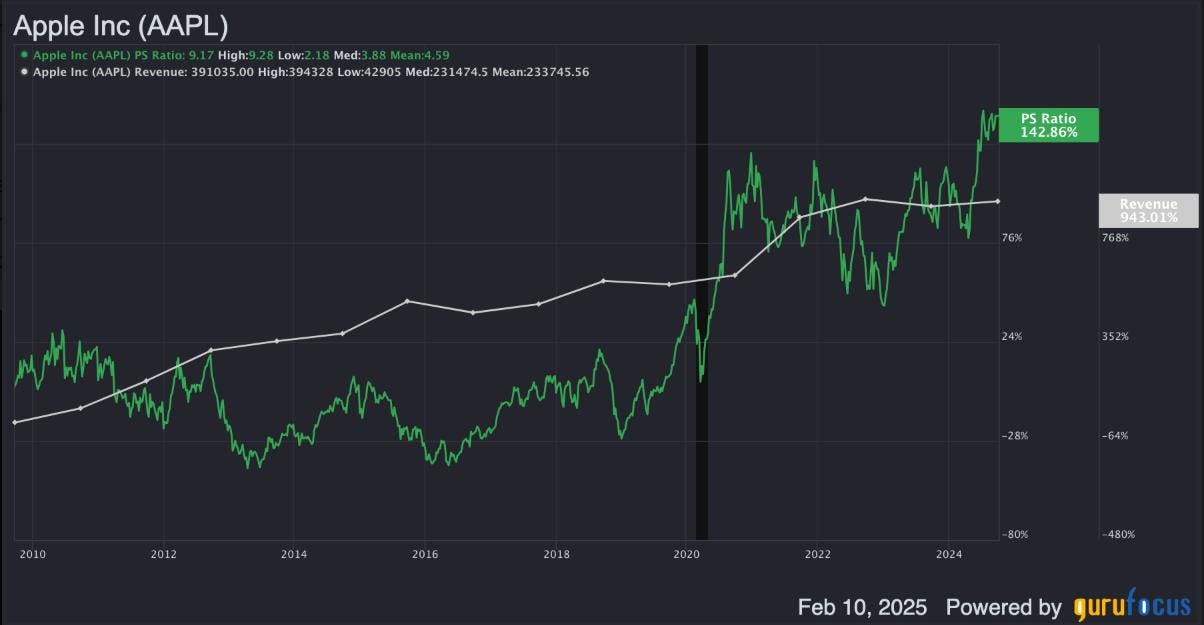Click the 2020 x-axis label
The width and height of the screenshot is (1204, 625).
[686, 553]
